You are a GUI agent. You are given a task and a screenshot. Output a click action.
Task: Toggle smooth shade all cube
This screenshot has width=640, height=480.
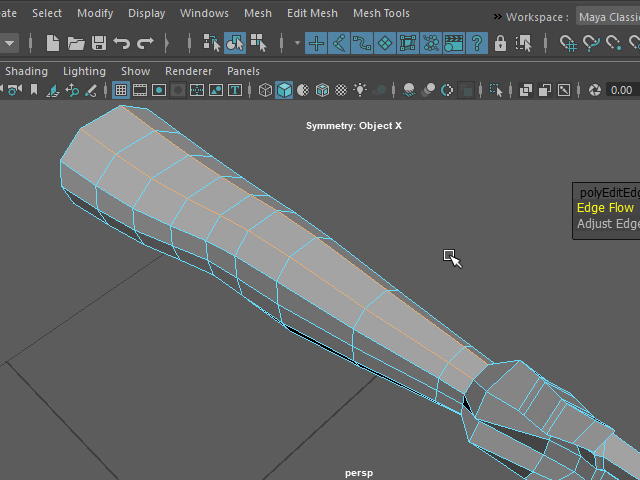point(284,90)
